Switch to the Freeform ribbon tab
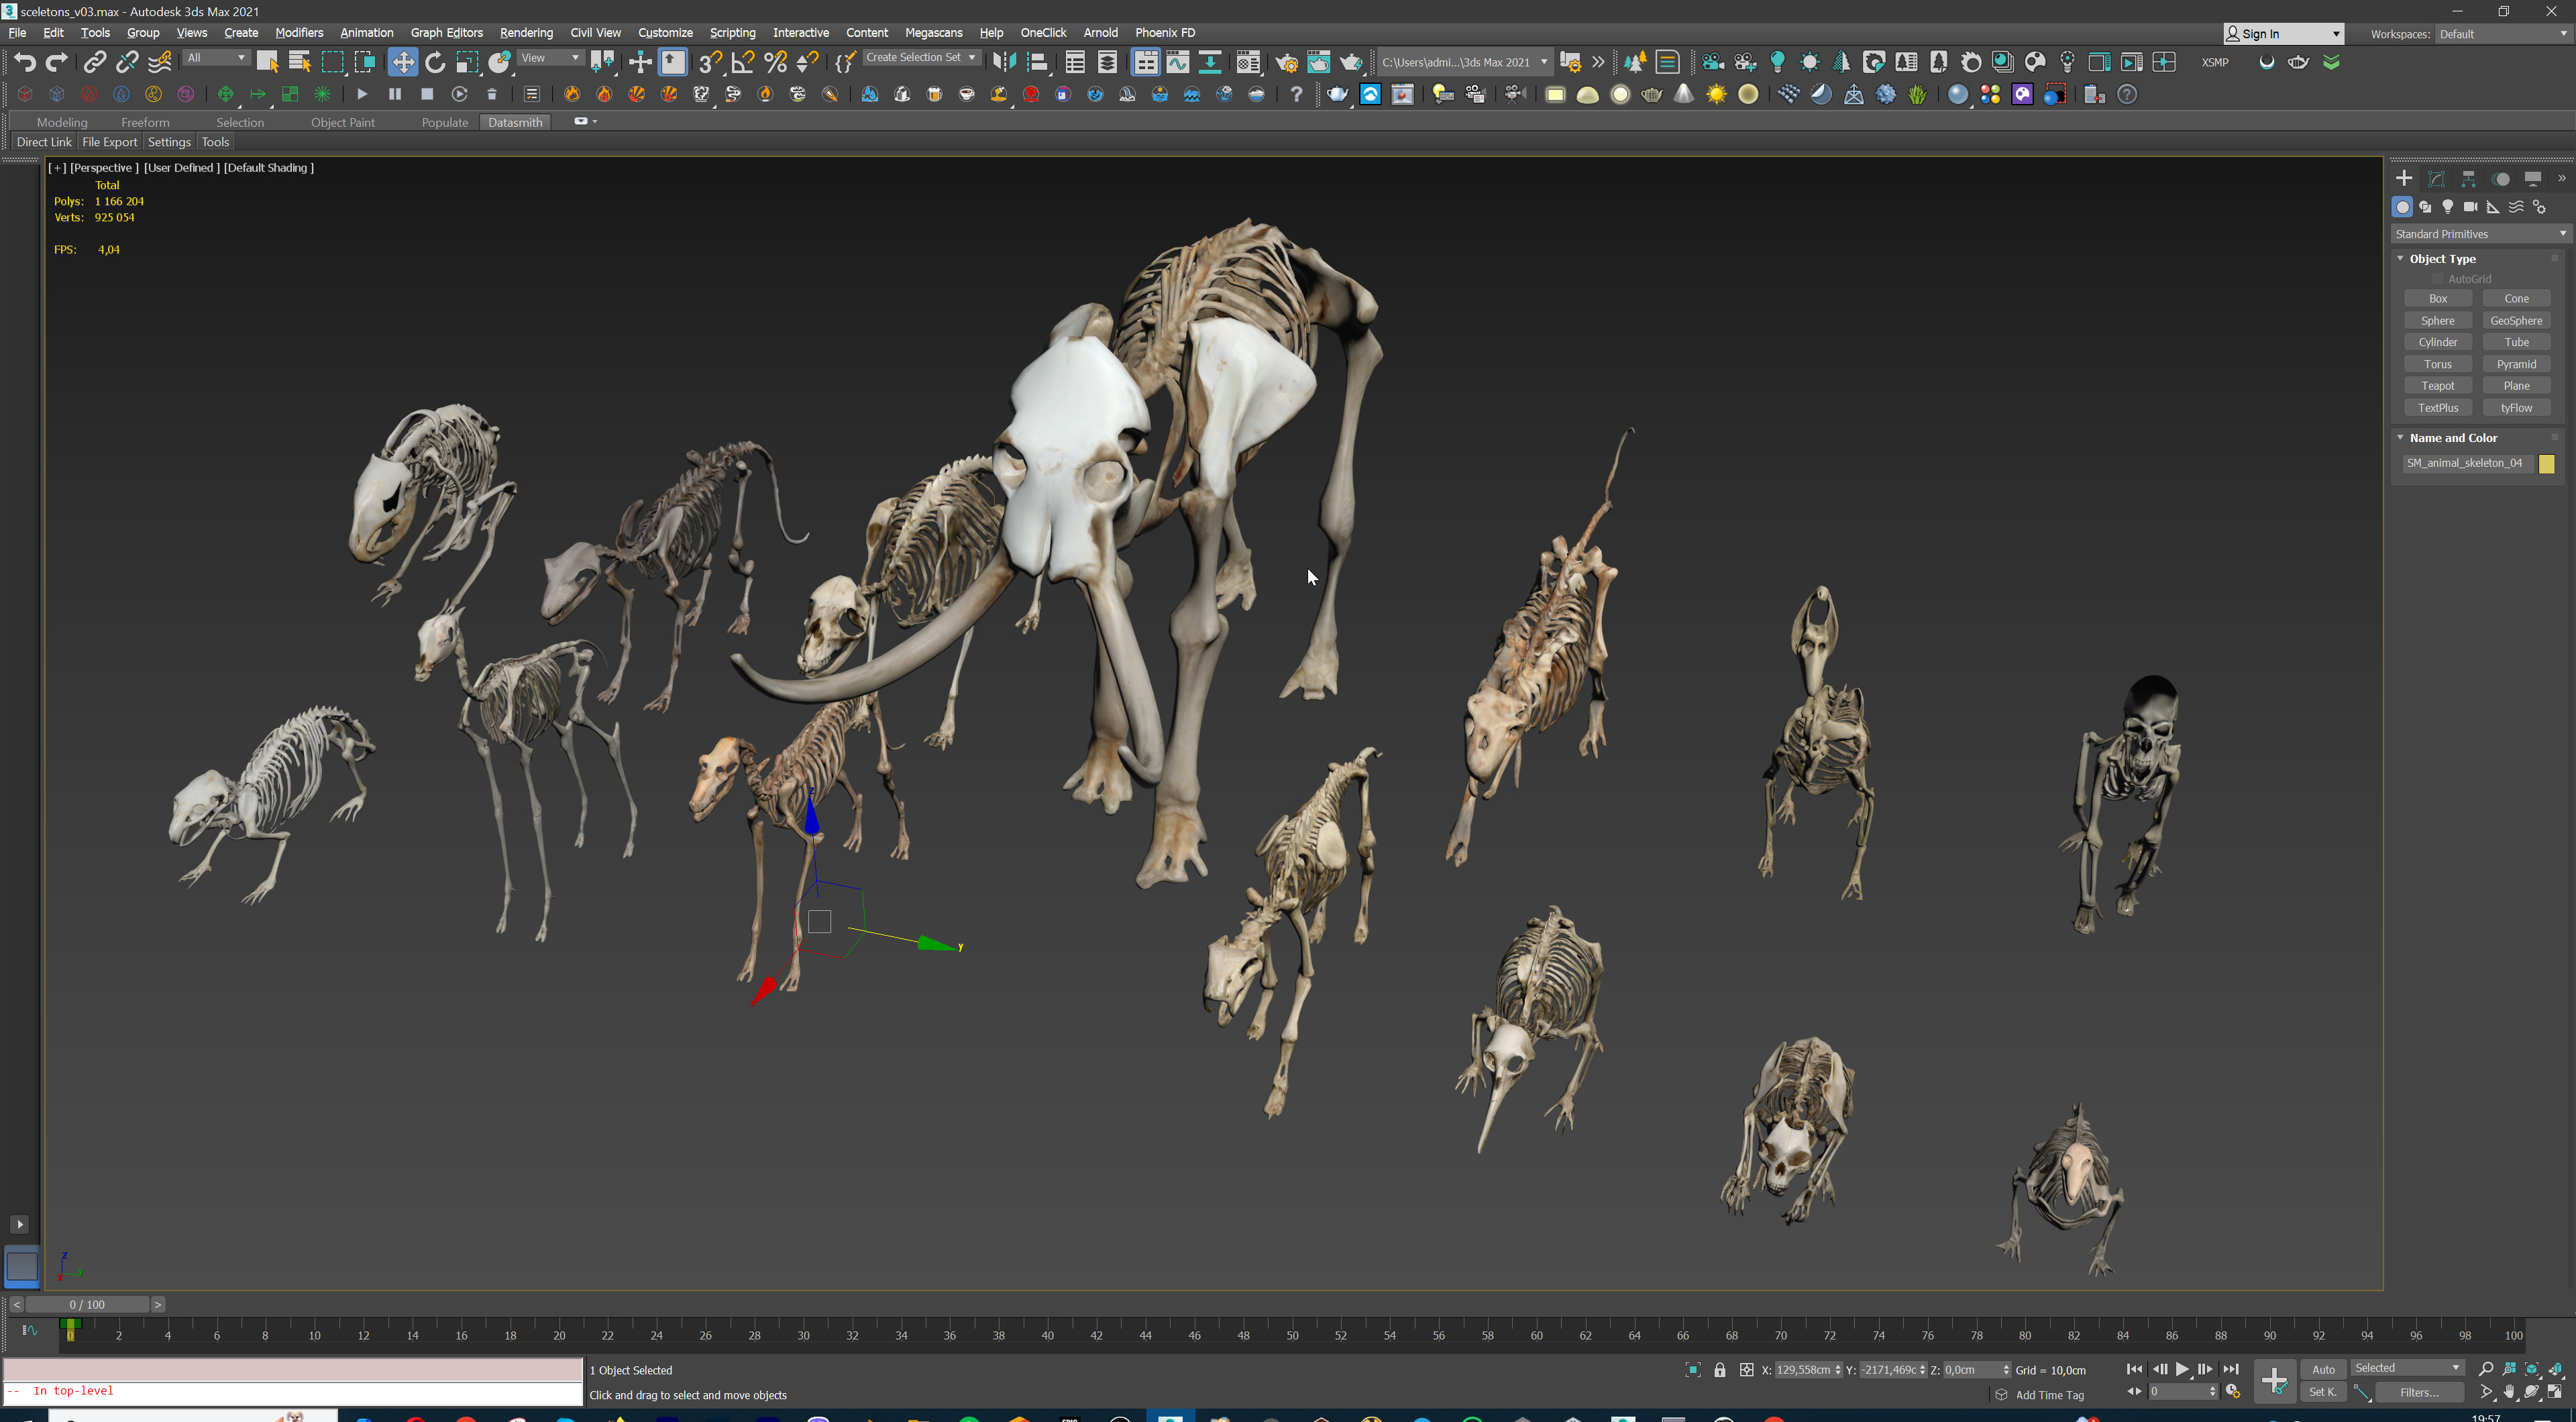Viewport: 2576px width, 1422px height. (x=145, y=122)
